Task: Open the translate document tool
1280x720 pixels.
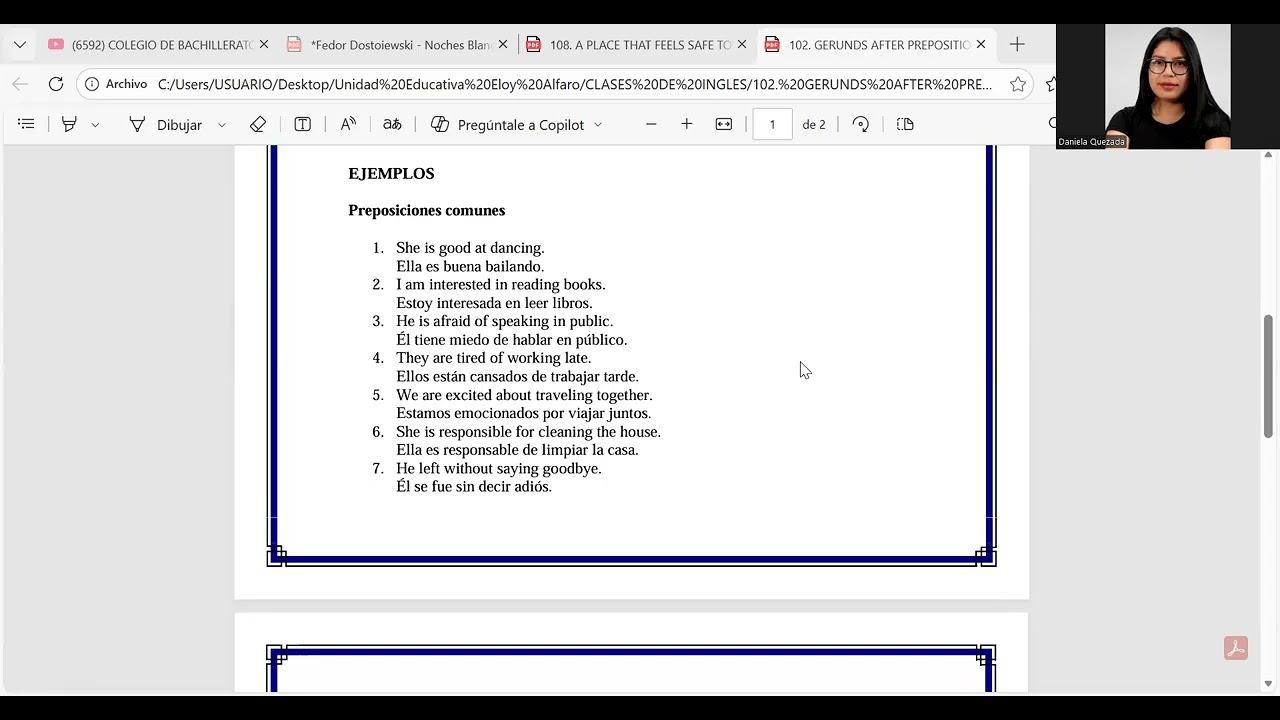Action: [x=392, y=124]
